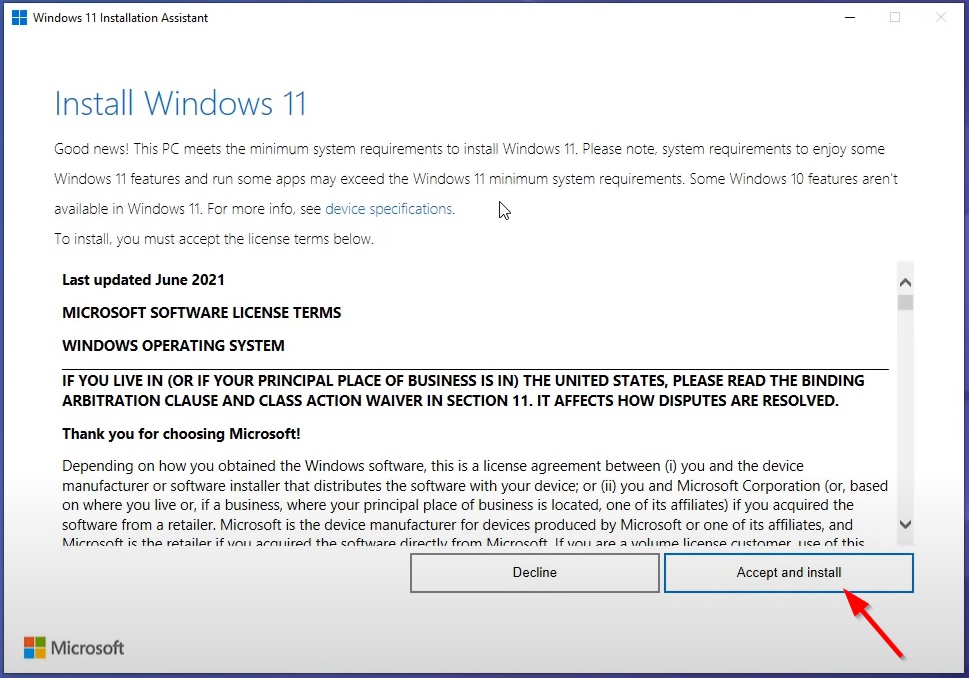Click the 'Good news!' requirements paragraph
Viewport: 969px width, 678px height.
(x=476, y=179)
